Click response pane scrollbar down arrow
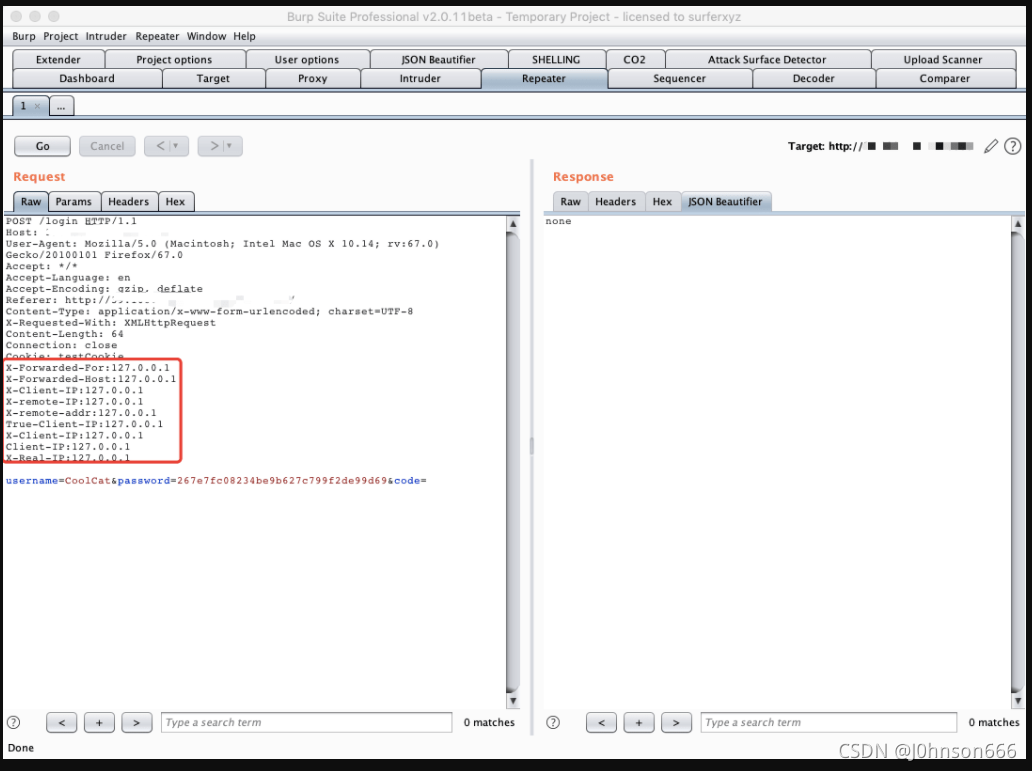This screenshot has width=1032, height=771. click(x=1018, y=701)
